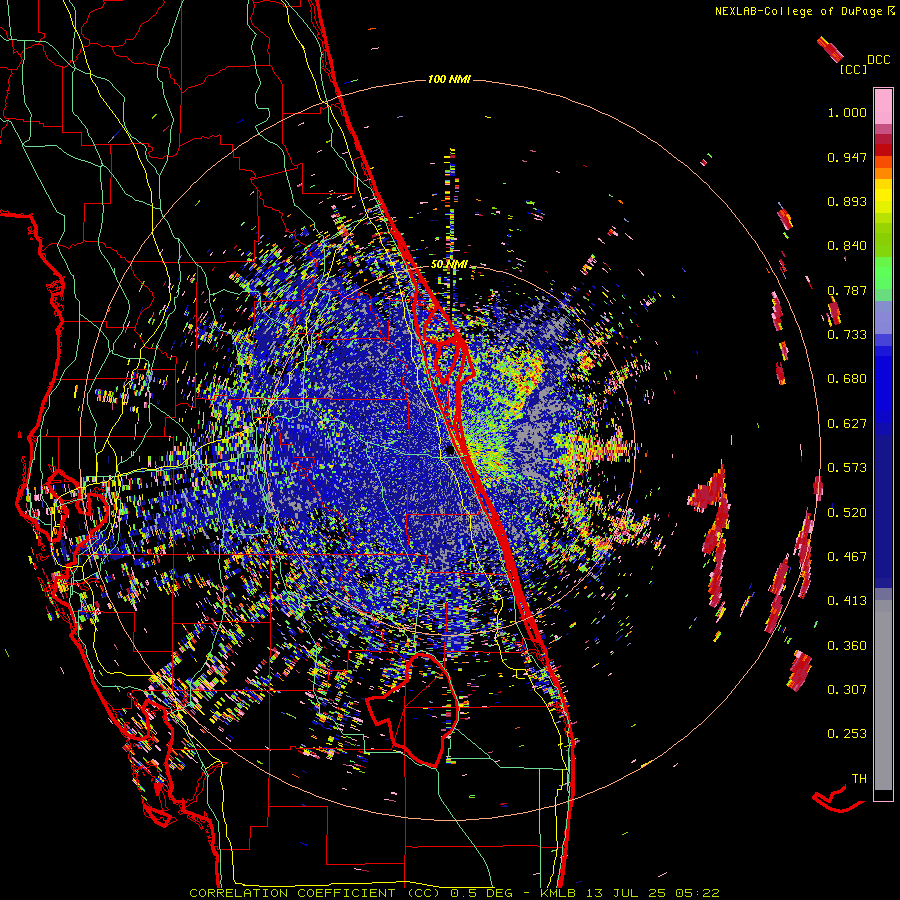The image size is (900, 900).
Task: Click the pink top segment of the color bar
Action: (x=883, y=107)
